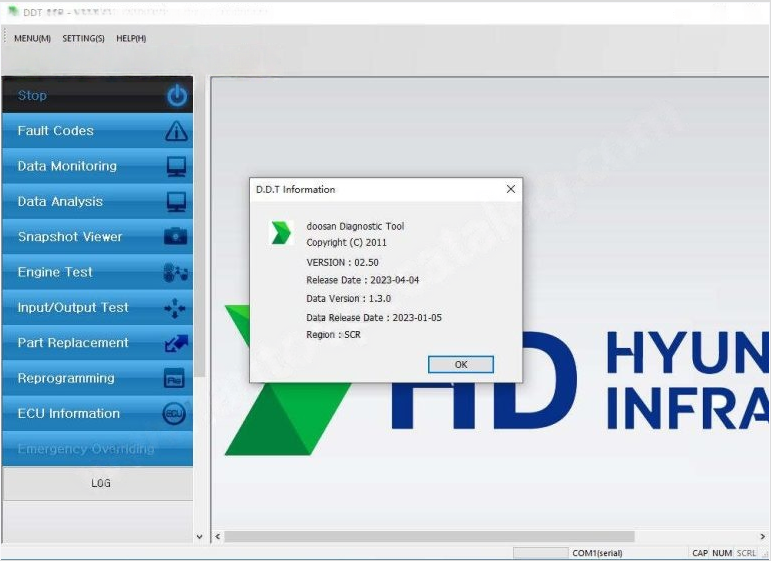This screenshot has width=771, height=561.
Task: Click the horizontal scrollbar right arrow
Action: pyautogui.click(x=762, y=537)
